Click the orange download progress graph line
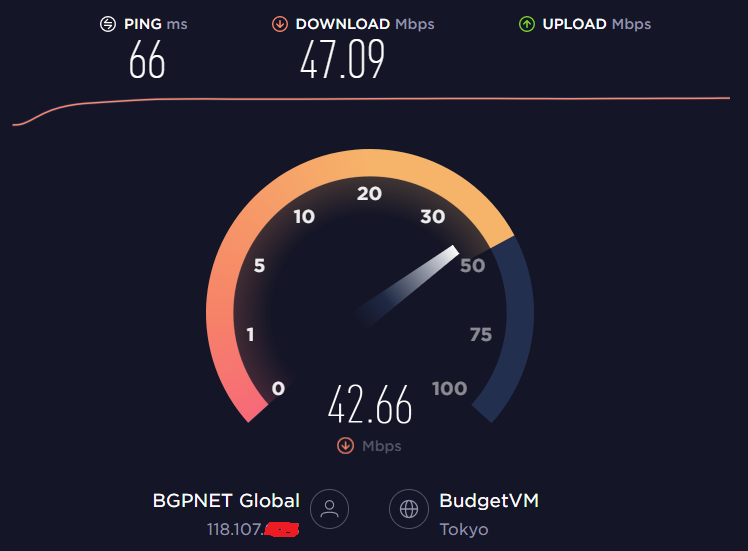The height and width of the screenshot is (551, 748). 371,99
